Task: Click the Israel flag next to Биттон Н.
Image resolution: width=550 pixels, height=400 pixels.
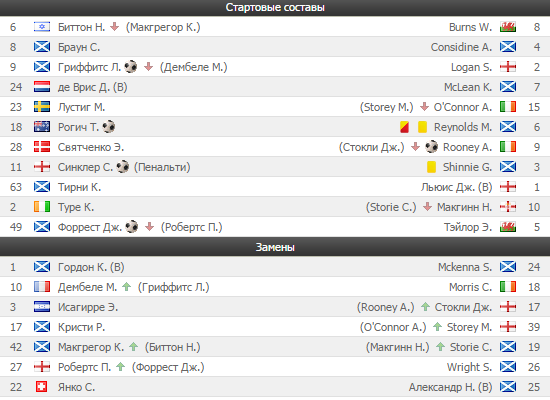Action: coord(42,27)
